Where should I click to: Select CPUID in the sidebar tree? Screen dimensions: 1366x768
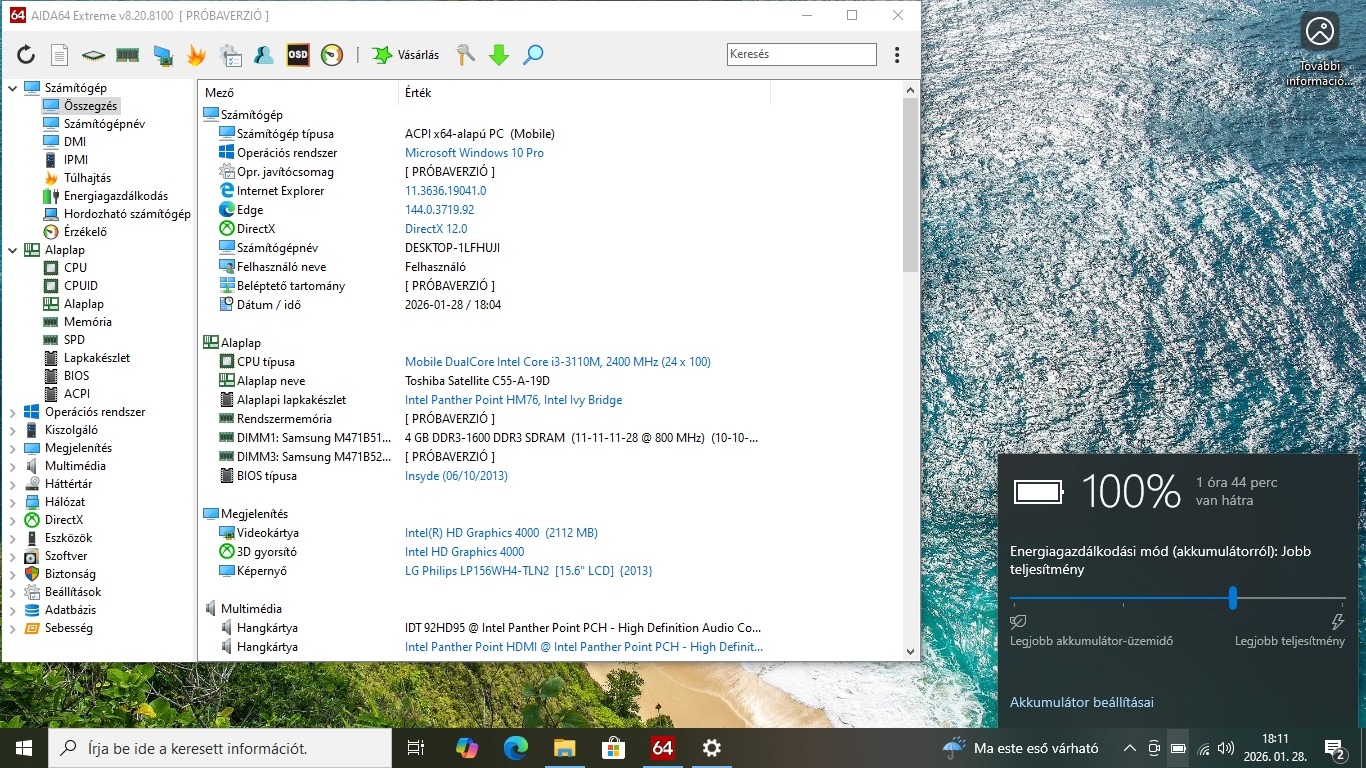[x=81, y=286]
